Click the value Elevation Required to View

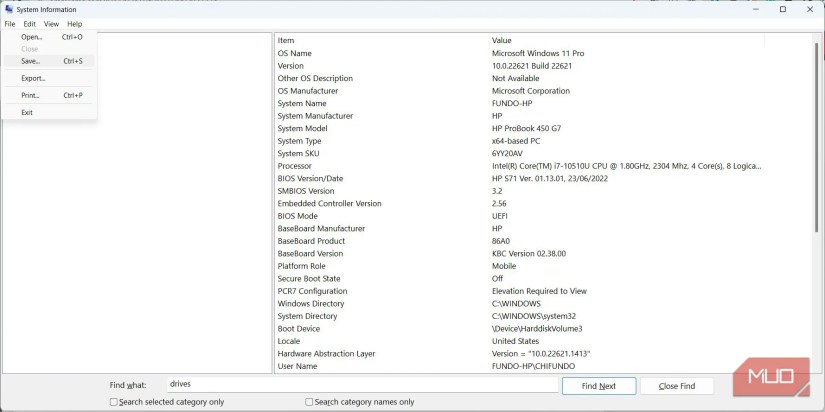[x=539, y=291]
